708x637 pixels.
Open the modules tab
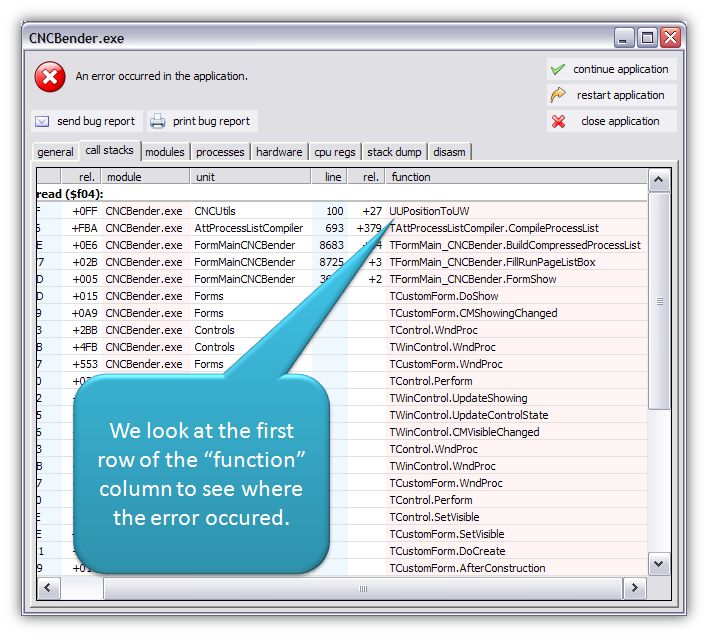(x=164, y=152)
